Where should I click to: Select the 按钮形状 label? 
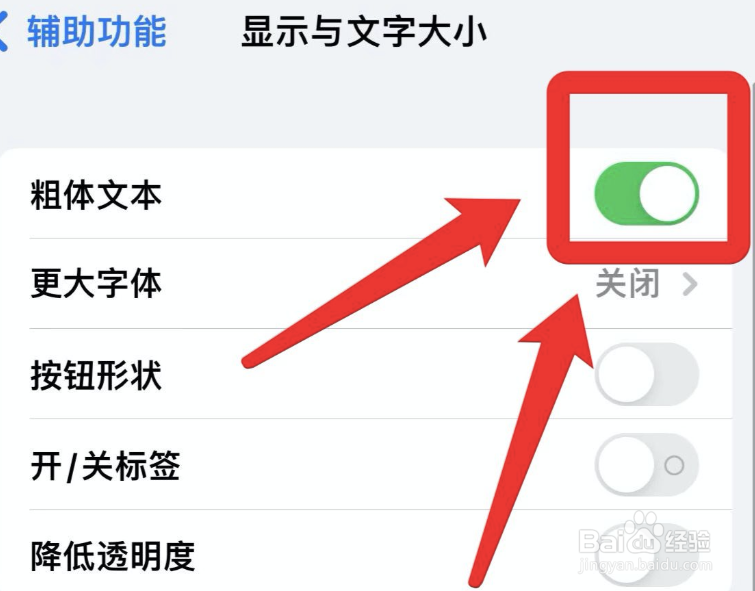[x=96, y=375]
